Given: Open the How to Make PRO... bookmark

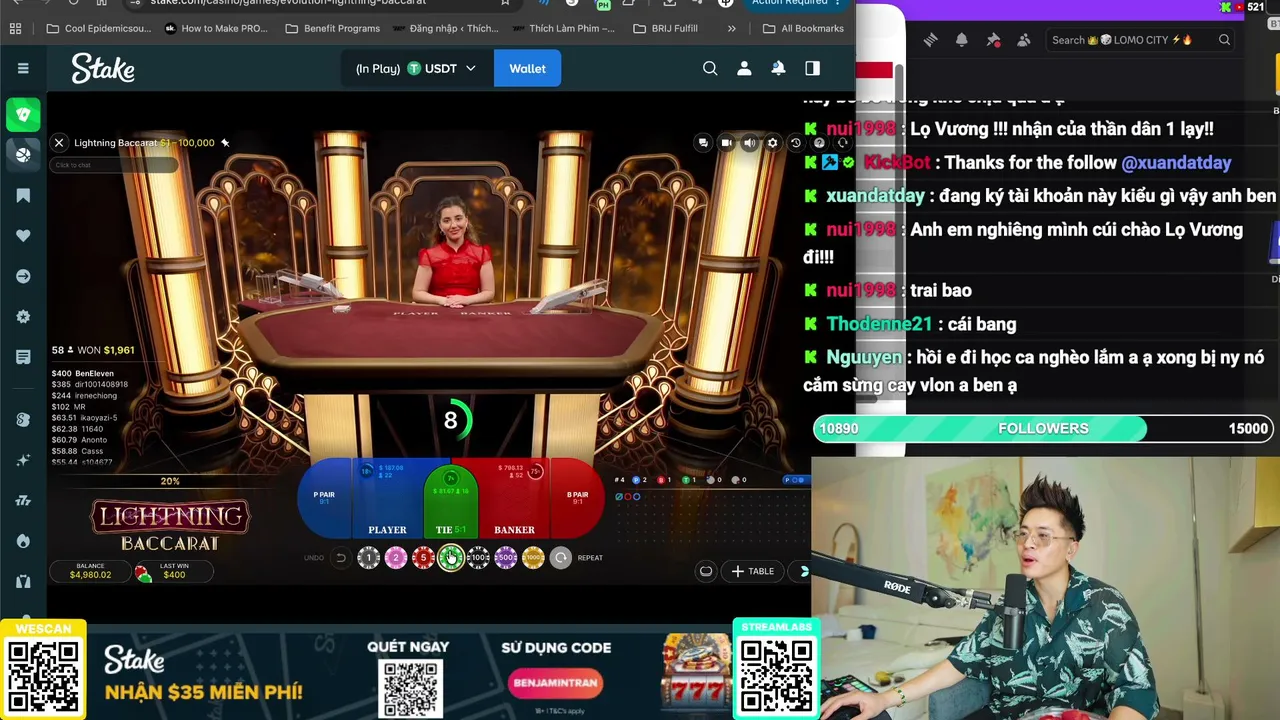Looking at the screenshot, I should click(x=215, y=28).
